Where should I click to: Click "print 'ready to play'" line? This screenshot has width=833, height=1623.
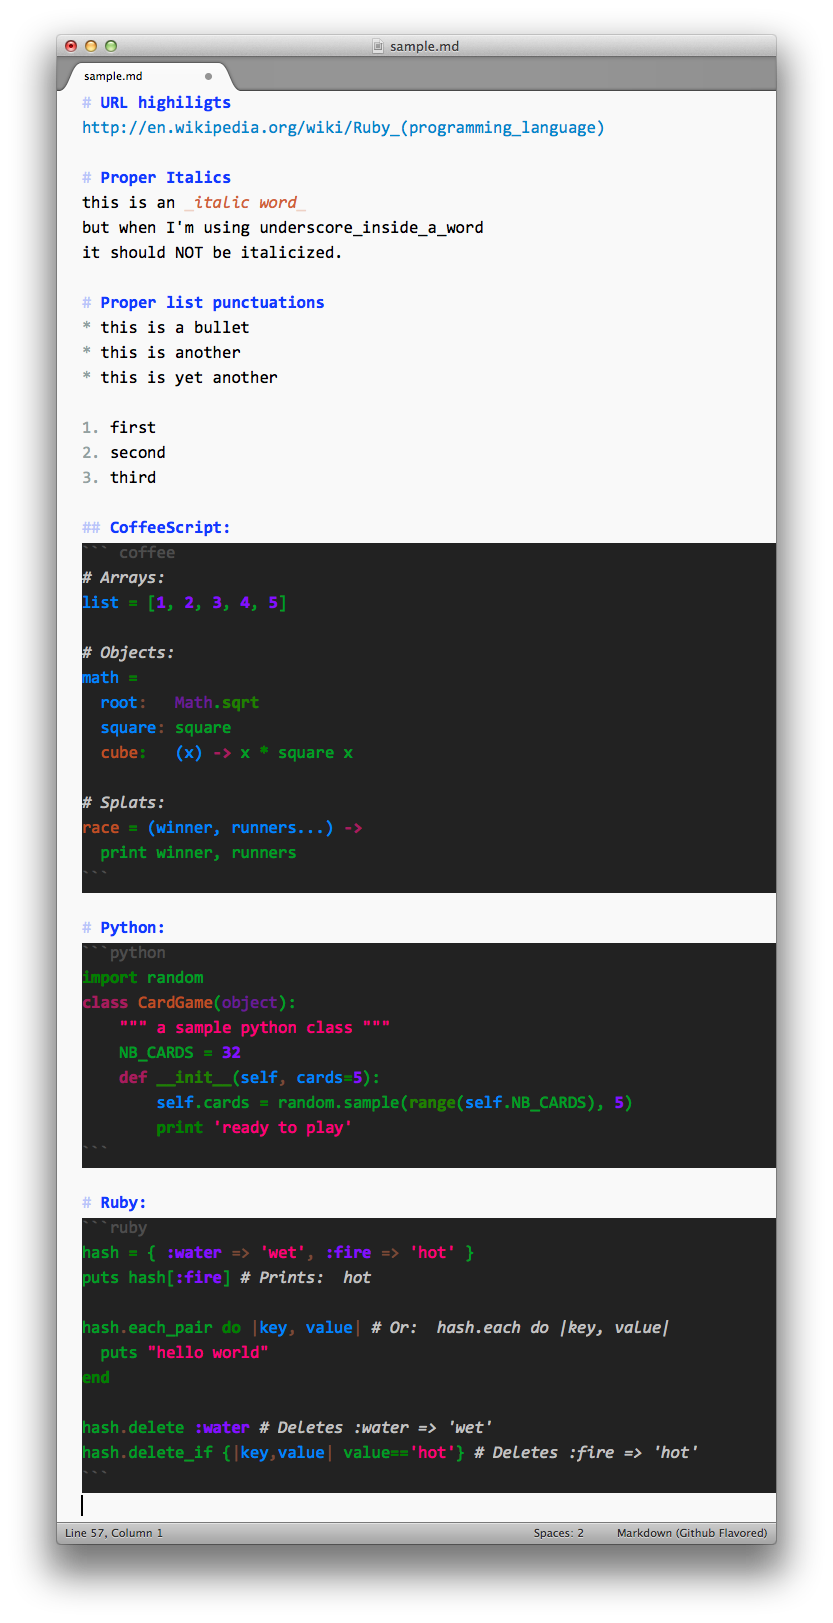pos(254,1128)
